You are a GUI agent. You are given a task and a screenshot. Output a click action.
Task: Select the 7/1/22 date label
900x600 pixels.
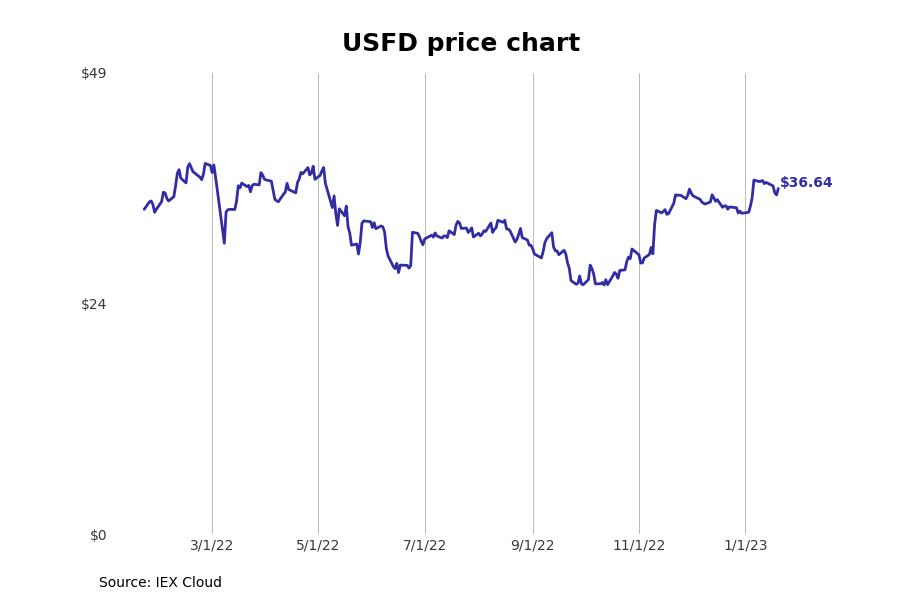(x=425, y=545)
